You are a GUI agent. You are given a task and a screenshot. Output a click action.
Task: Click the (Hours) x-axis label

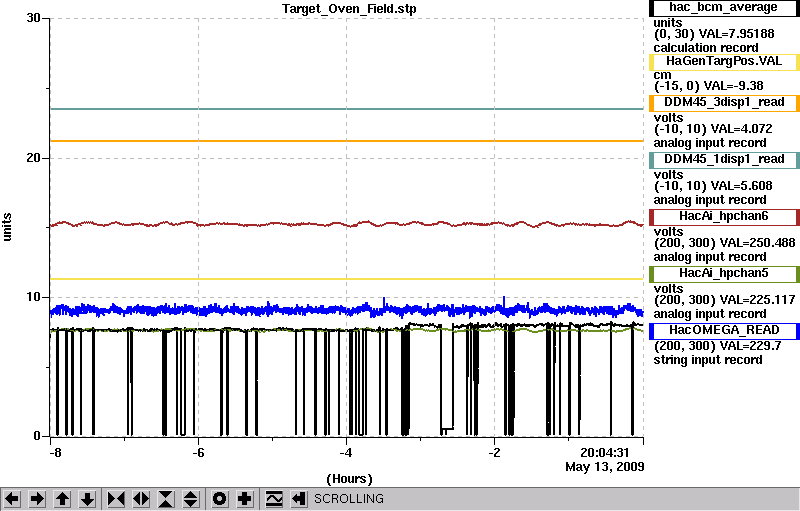(349, 479)
